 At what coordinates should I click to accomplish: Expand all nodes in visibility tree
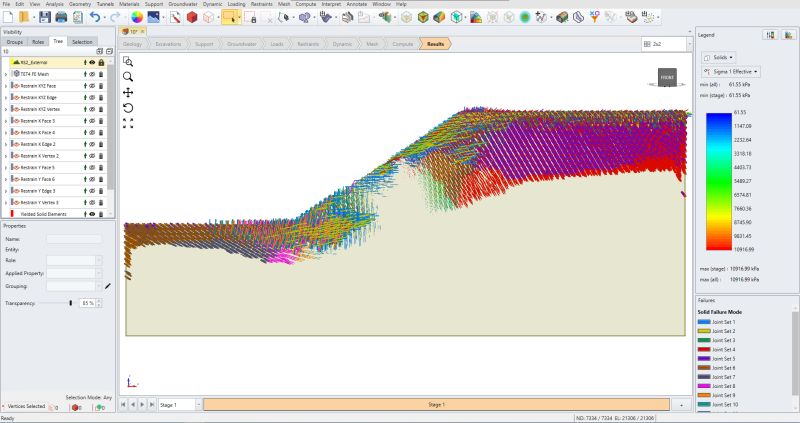pyautogui.click(x=99, y=52)
